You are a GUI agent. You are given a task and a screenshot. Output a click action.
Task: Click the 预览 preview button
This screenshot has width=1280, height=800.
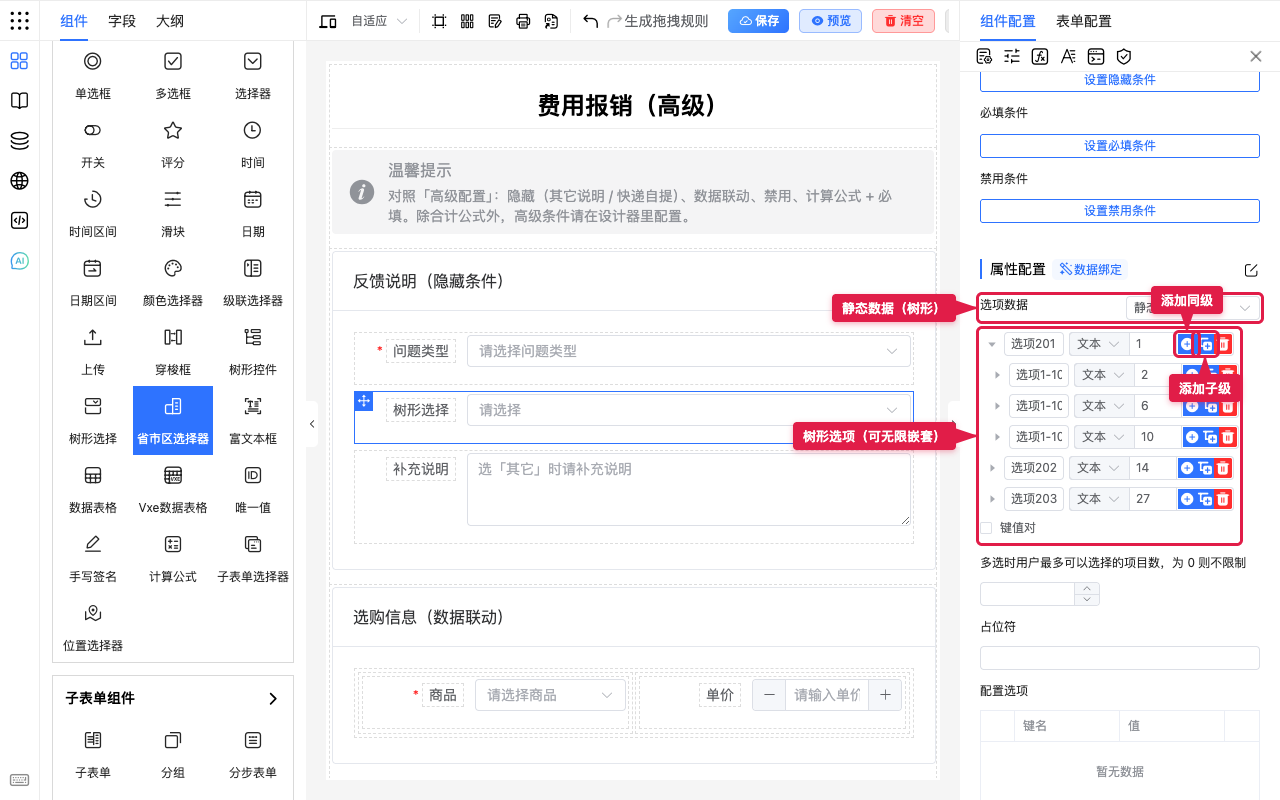(830, 21)
